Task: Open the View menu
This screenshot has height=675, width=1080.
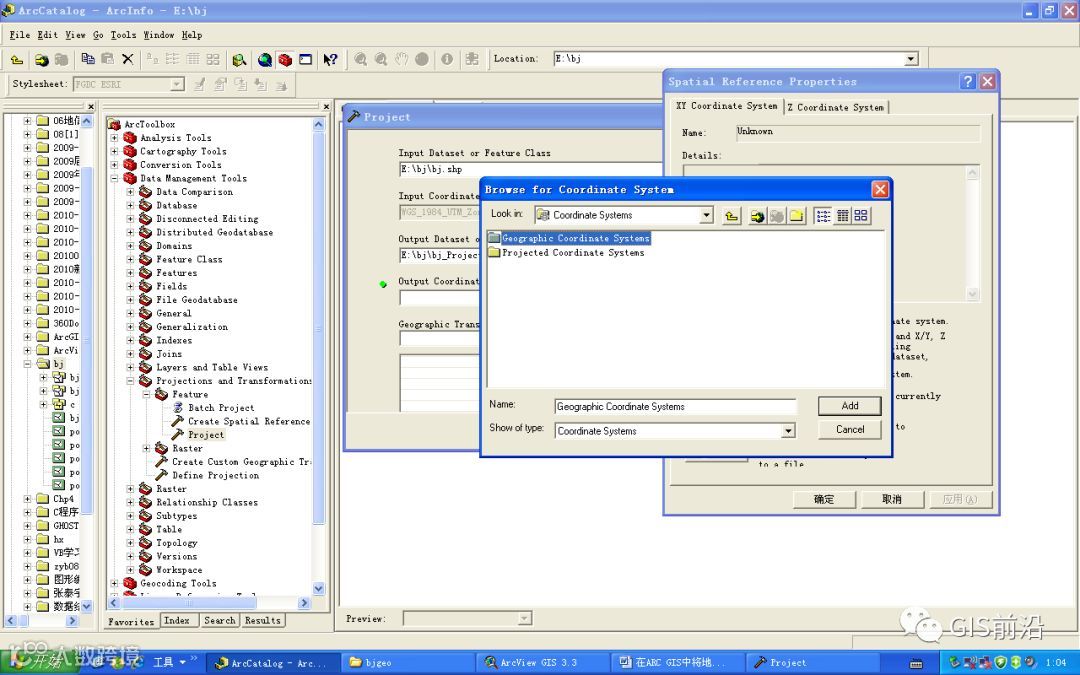Action: (x=75, y=34)
